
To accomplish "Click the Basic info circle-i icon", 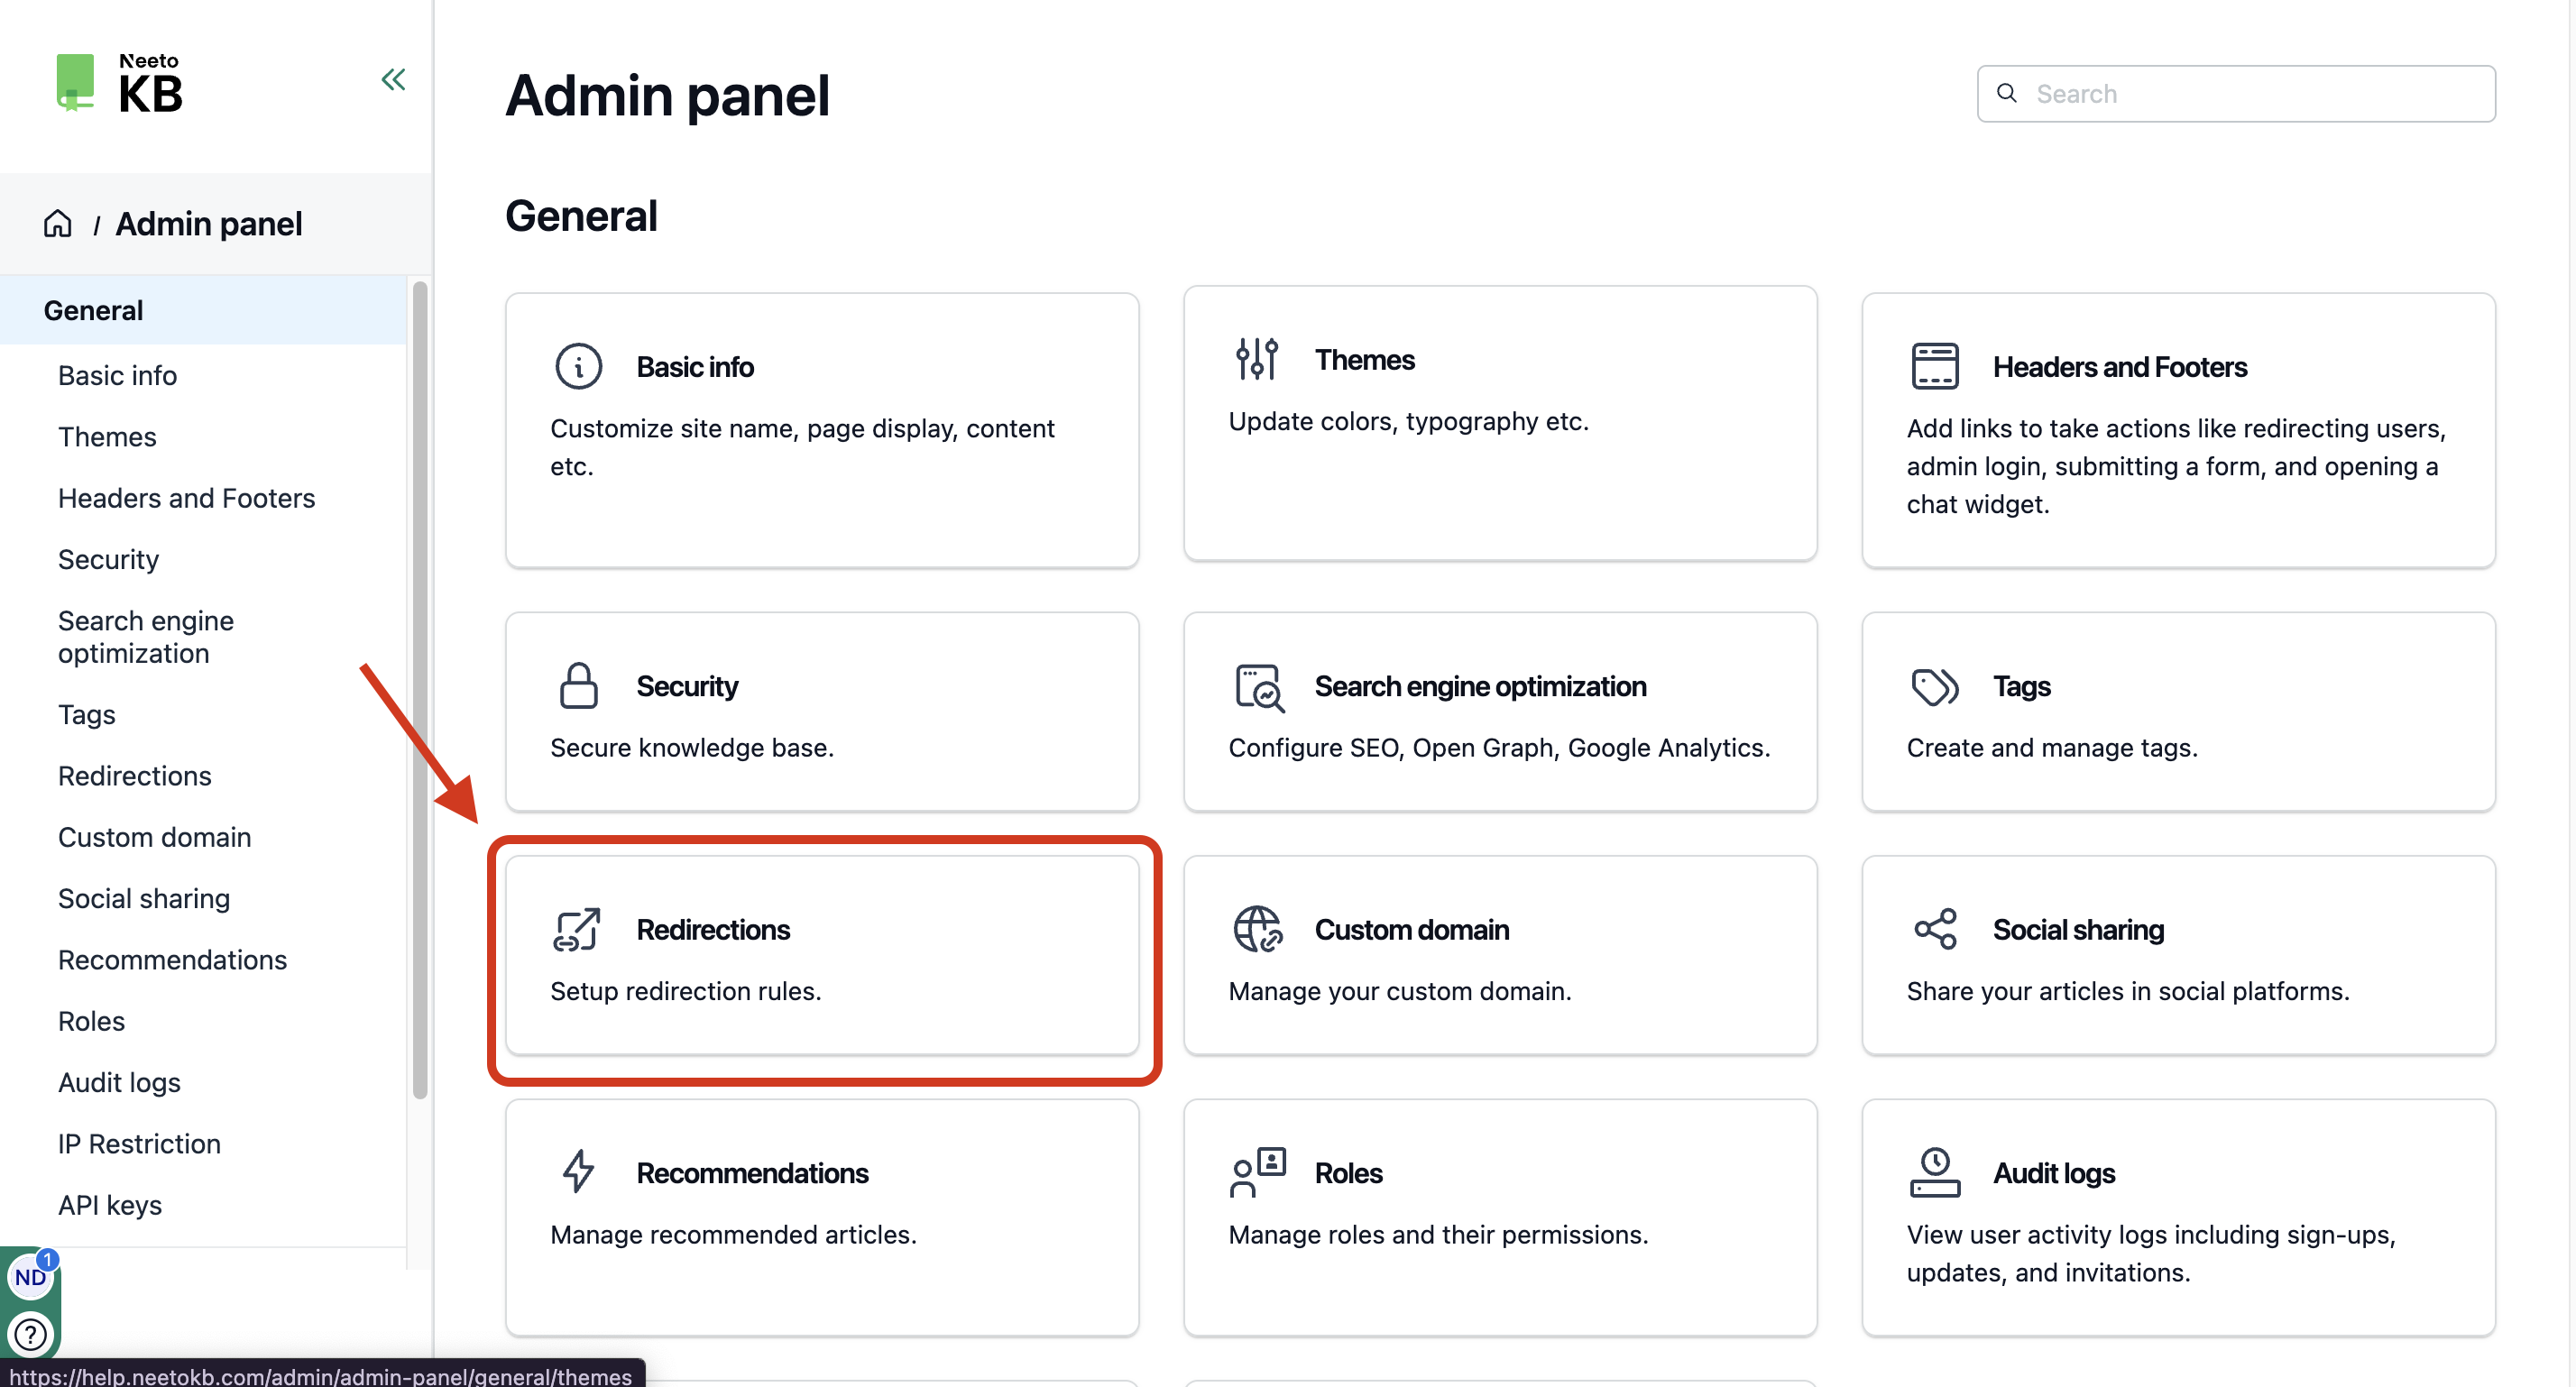I will point(578,366).
